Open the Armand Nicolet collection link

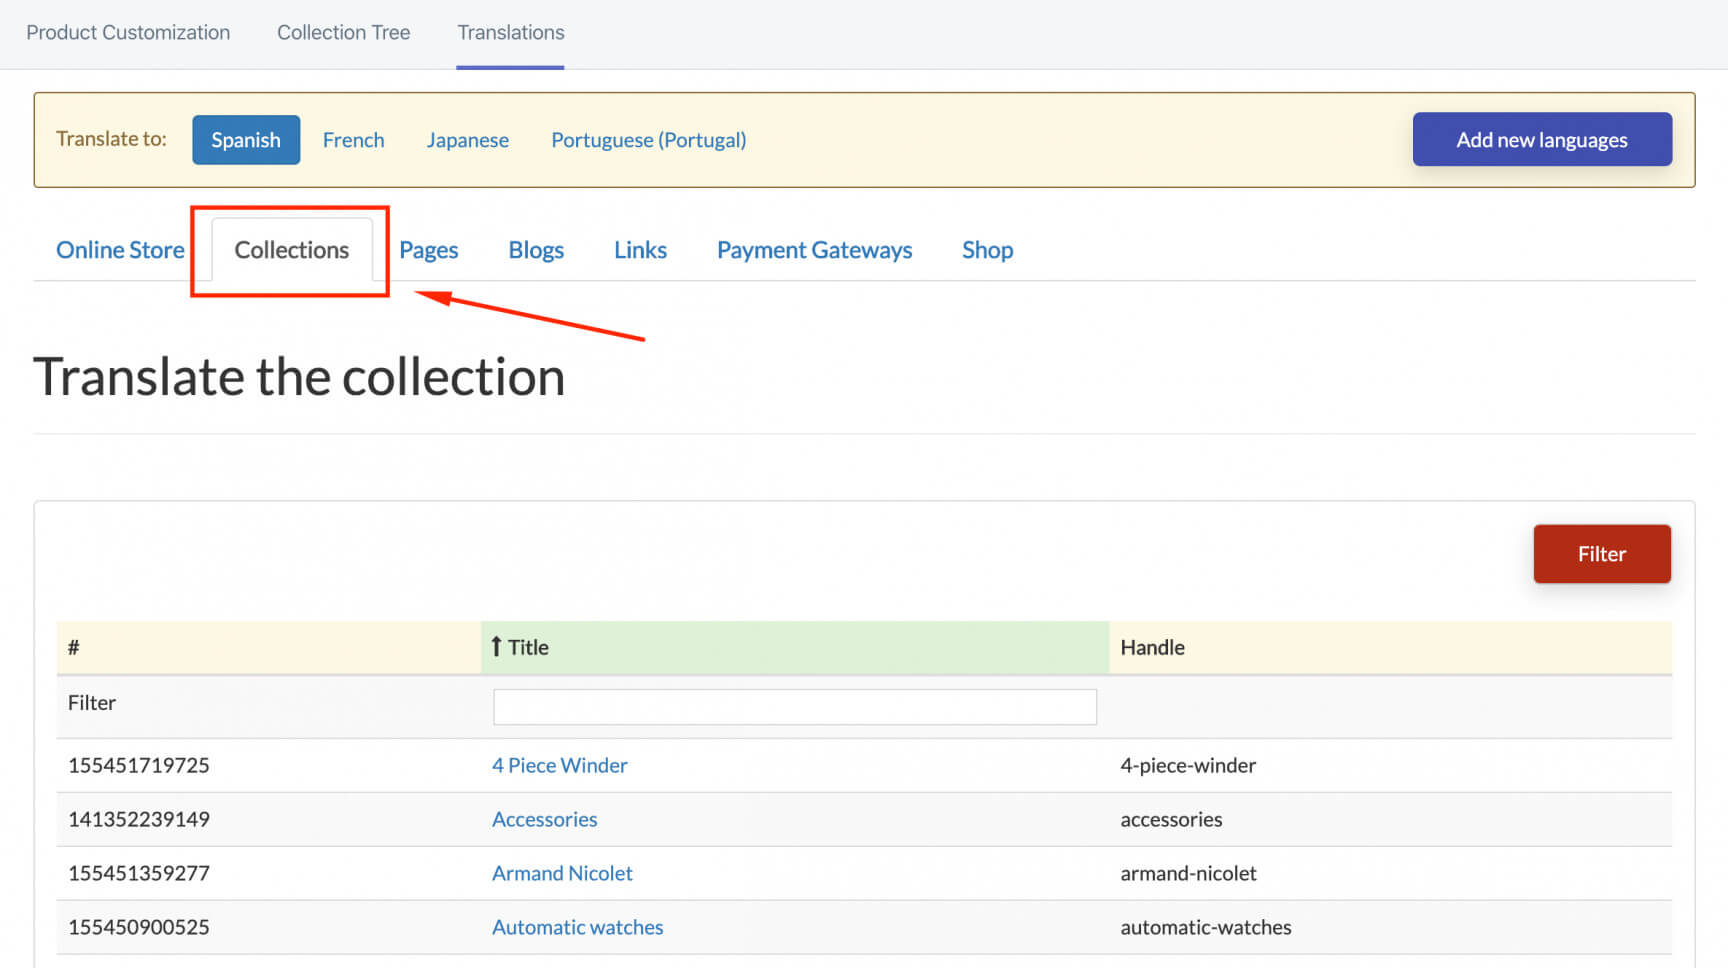coord(562,873)
